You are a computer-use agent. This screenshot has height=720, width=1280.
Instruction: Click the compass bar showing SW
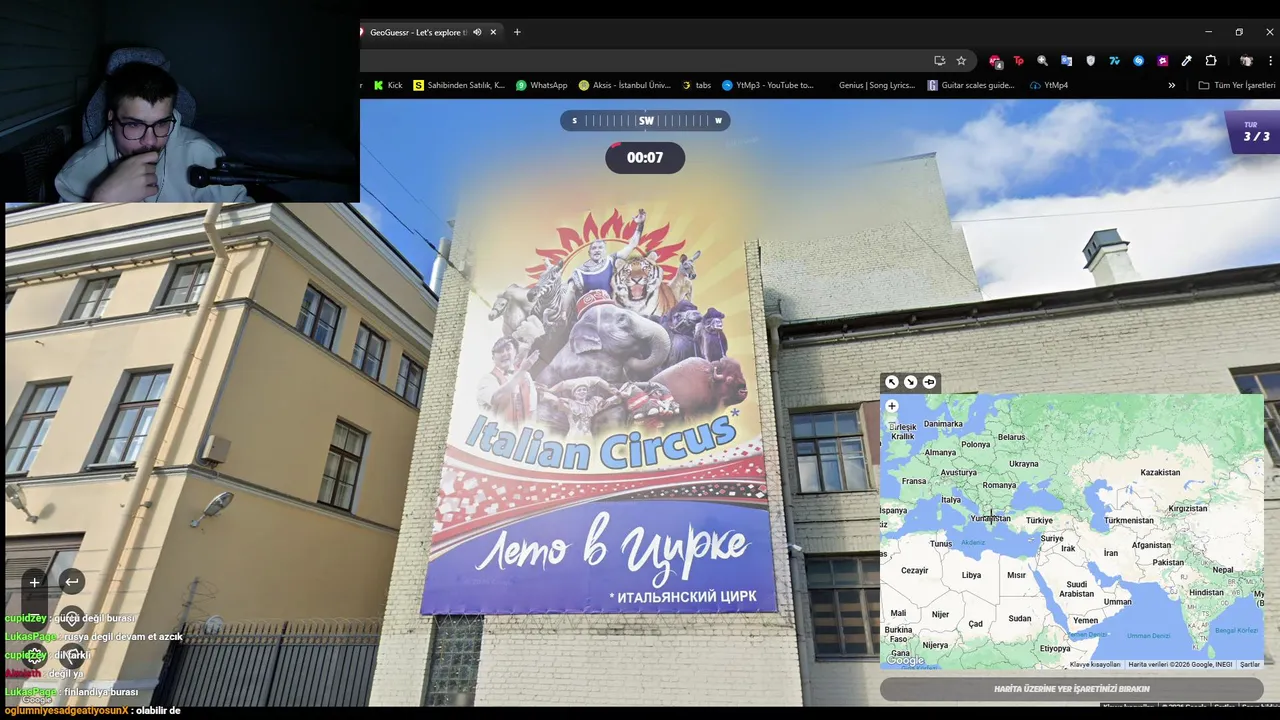coord(645,121)
